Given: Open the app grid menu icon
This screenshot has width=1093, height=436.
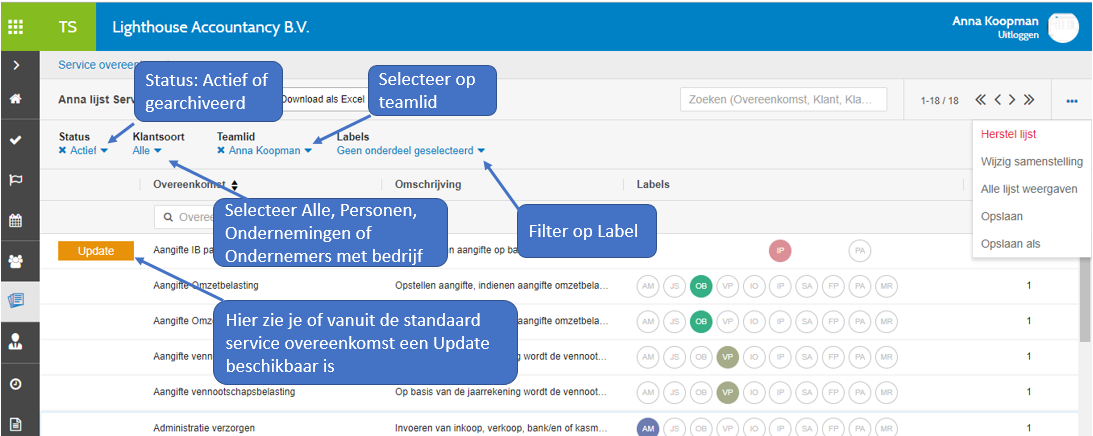Looking at the screenshot, I should click(x=17, y=27).
